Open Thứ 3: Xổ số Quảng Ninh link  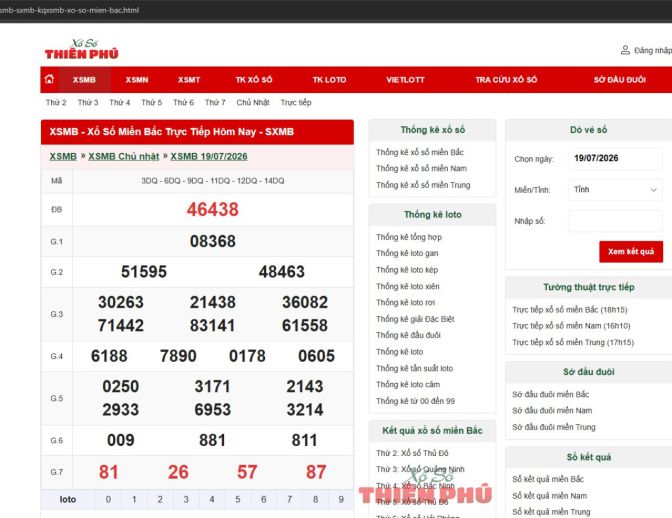[x=420, y=469]
